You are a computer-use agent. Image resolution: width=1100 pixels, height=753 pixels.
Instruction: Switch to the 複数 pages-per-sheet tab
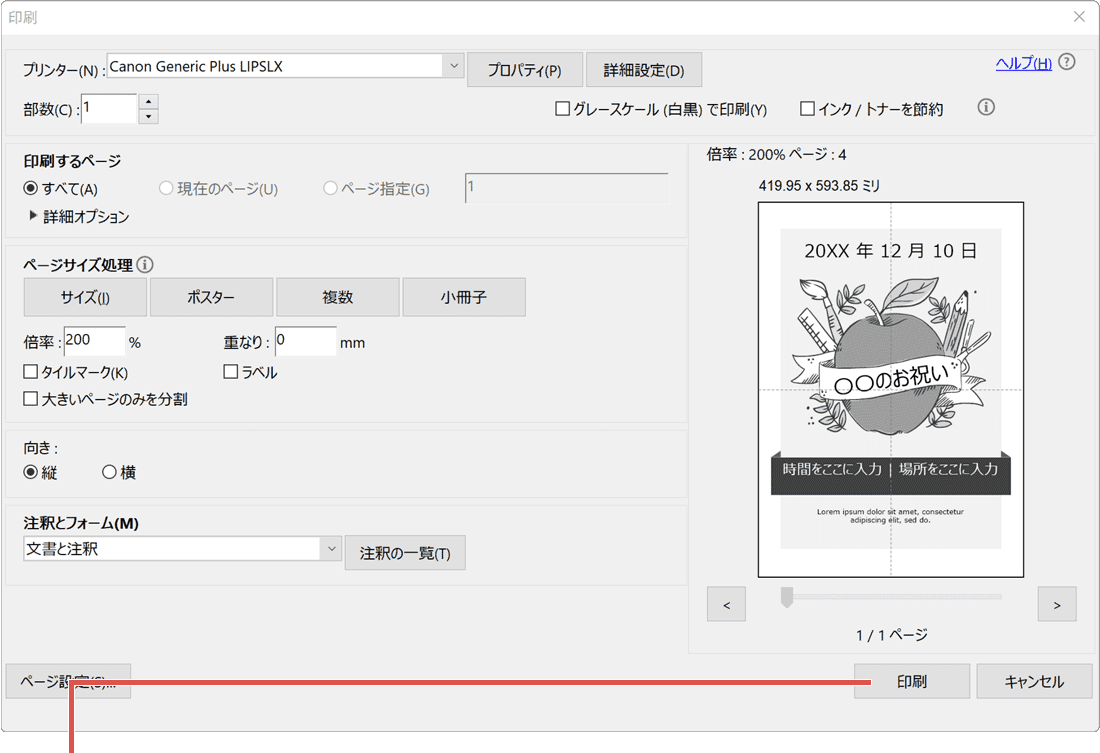tap(337, 297)
